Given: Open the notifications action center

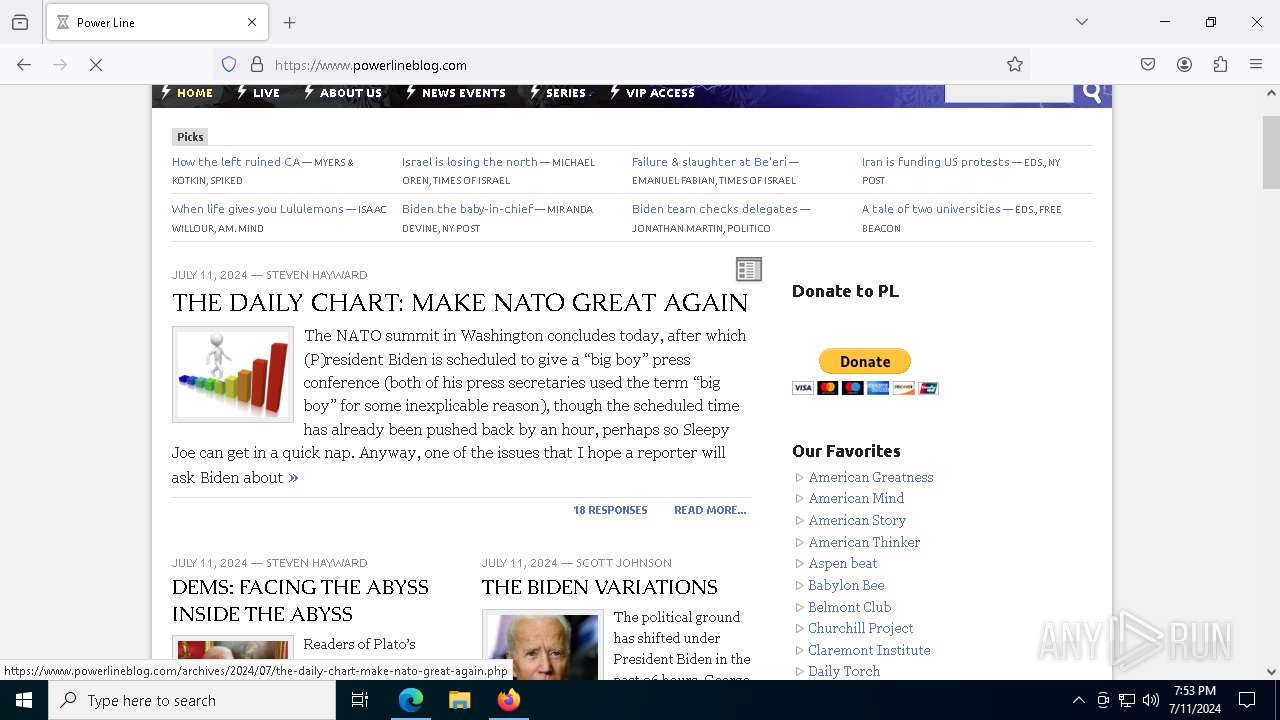Looking at the screenshot, I should (x=1247, y=700).
